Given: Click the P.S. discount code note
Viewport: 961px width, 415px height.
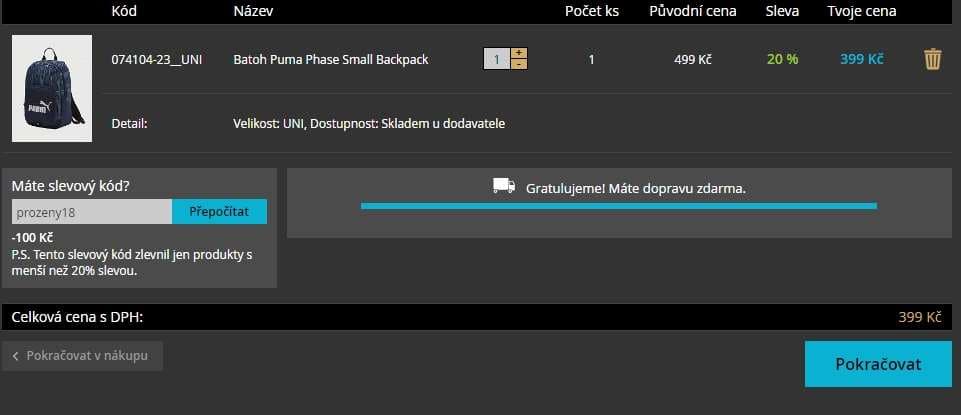Looking at the screenshot, I should tap(132, 262).
